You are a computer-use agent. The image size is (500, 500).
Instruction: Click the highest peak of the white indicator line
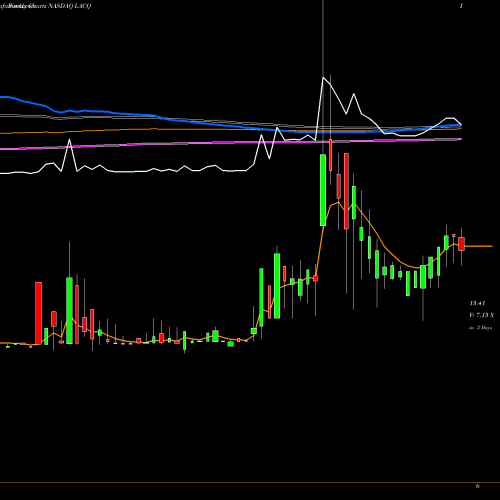(323, 77)
